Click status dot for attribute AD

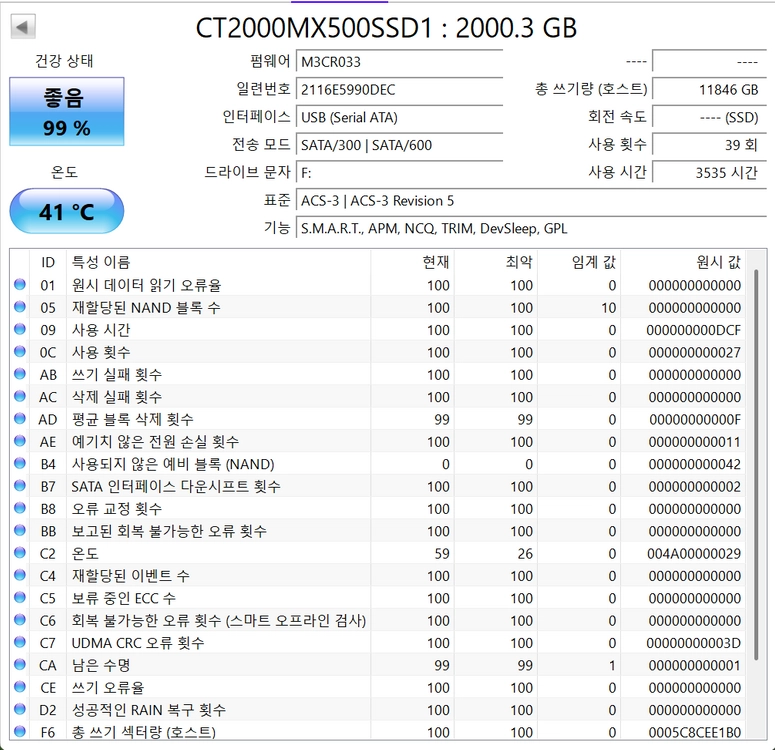[20, 418]
